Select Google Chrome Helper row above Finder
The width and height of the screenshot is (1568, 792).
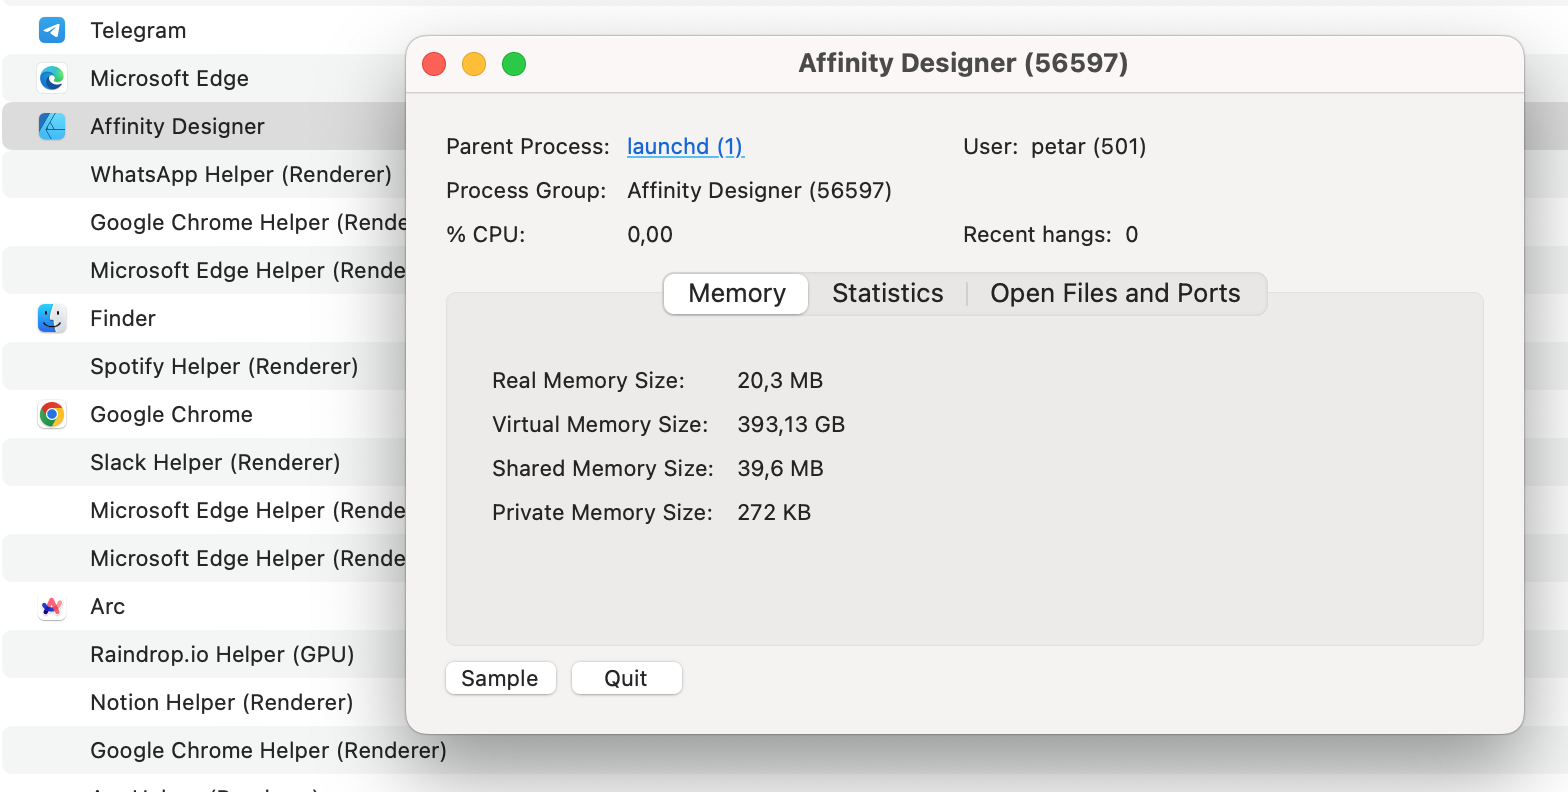204,222
